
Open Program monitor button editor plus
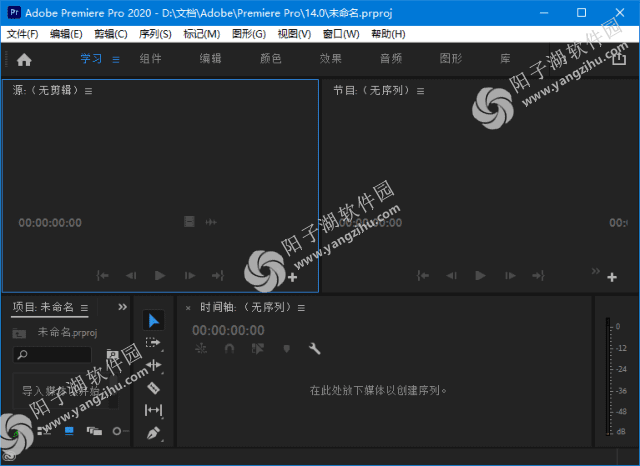[611, 277]
